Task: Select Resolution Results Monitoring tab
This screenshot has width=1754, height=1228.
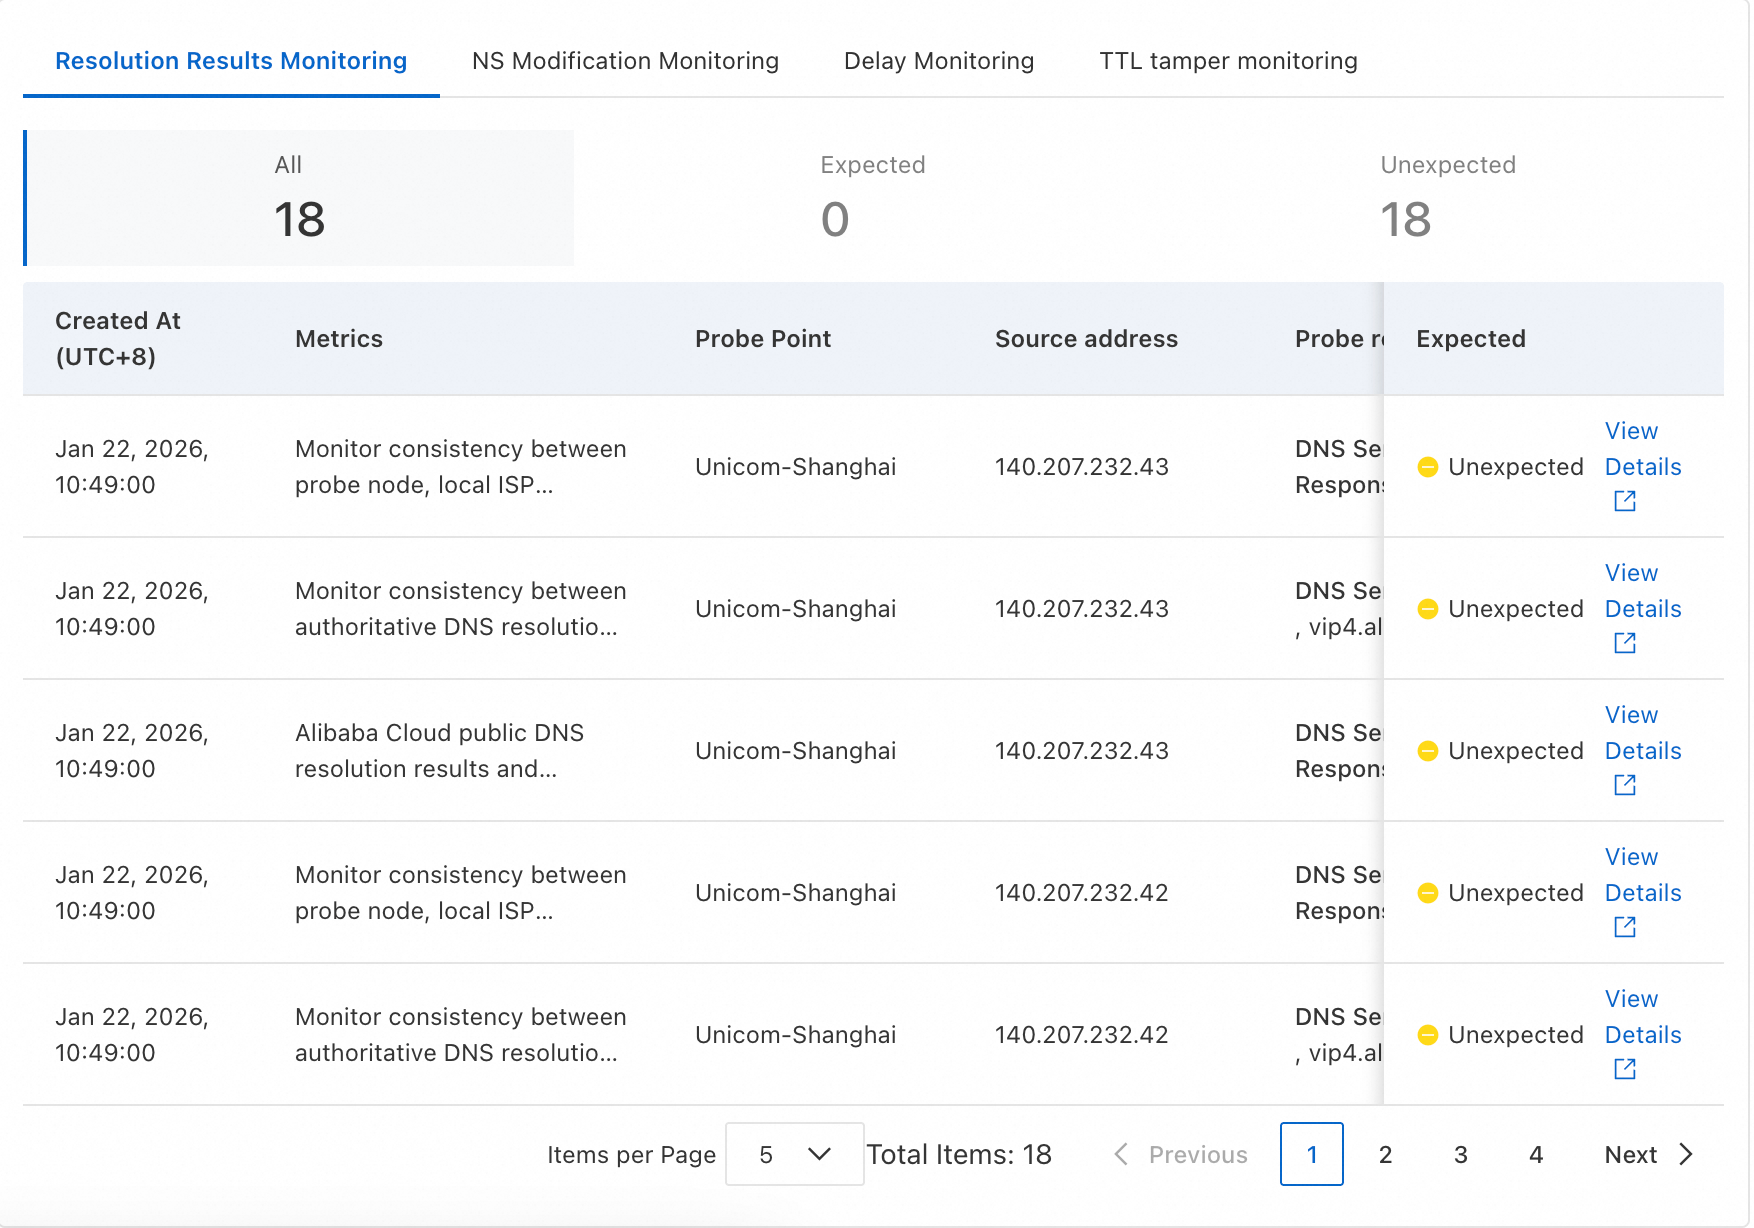Action: point(231,61)
